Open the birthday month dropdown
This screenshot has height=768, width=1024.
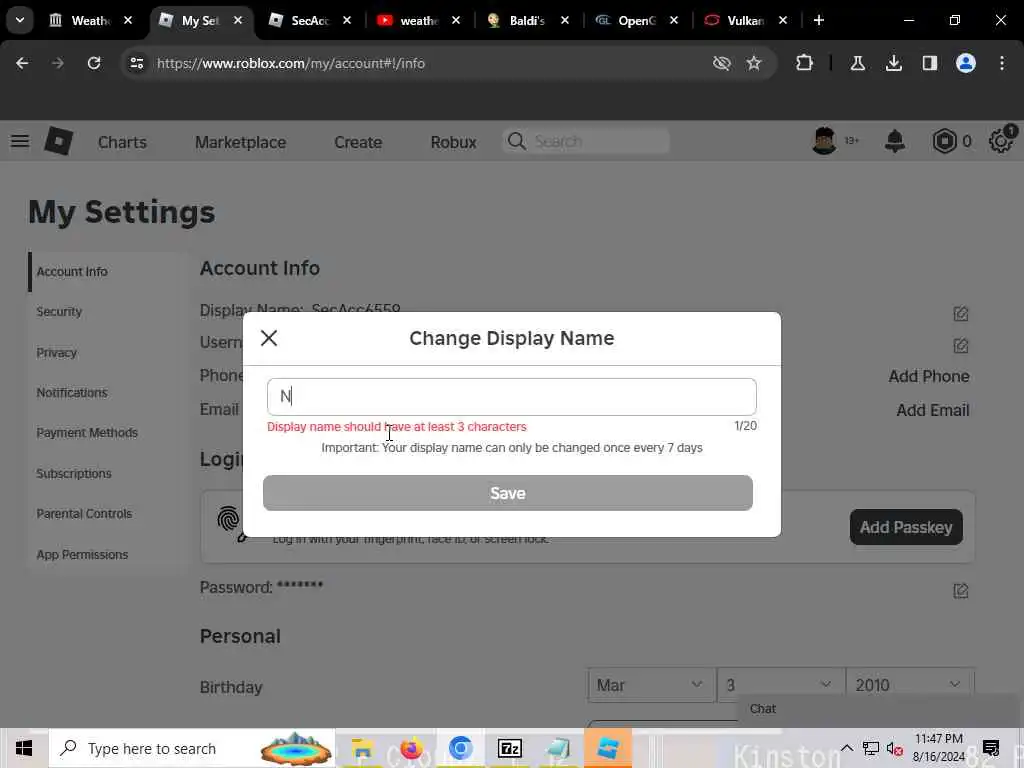tap(650, 685)
